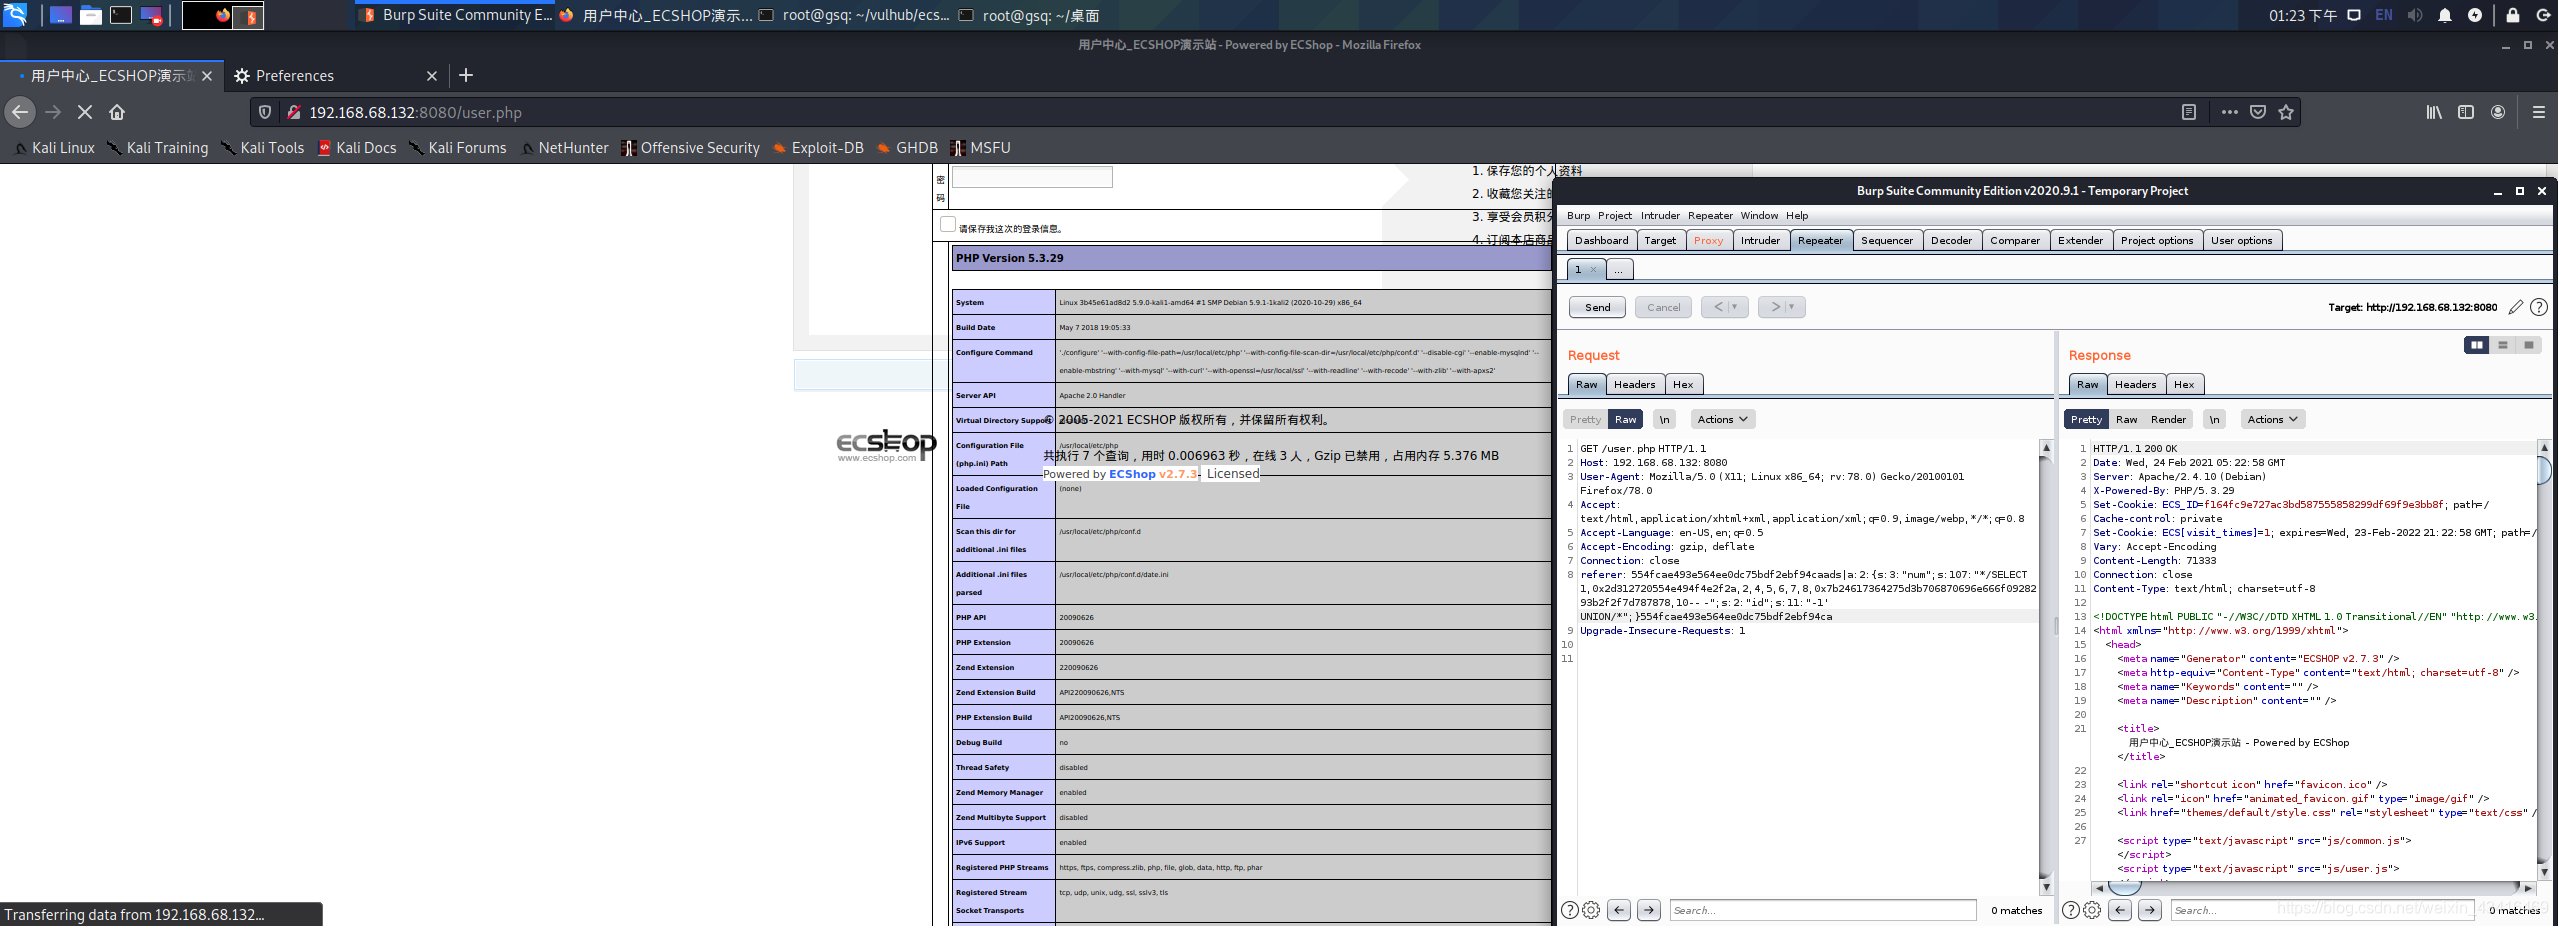2558x926 pixels.
Task: Open Burp Repeater help question mark near target
Action: (2539, 307)
